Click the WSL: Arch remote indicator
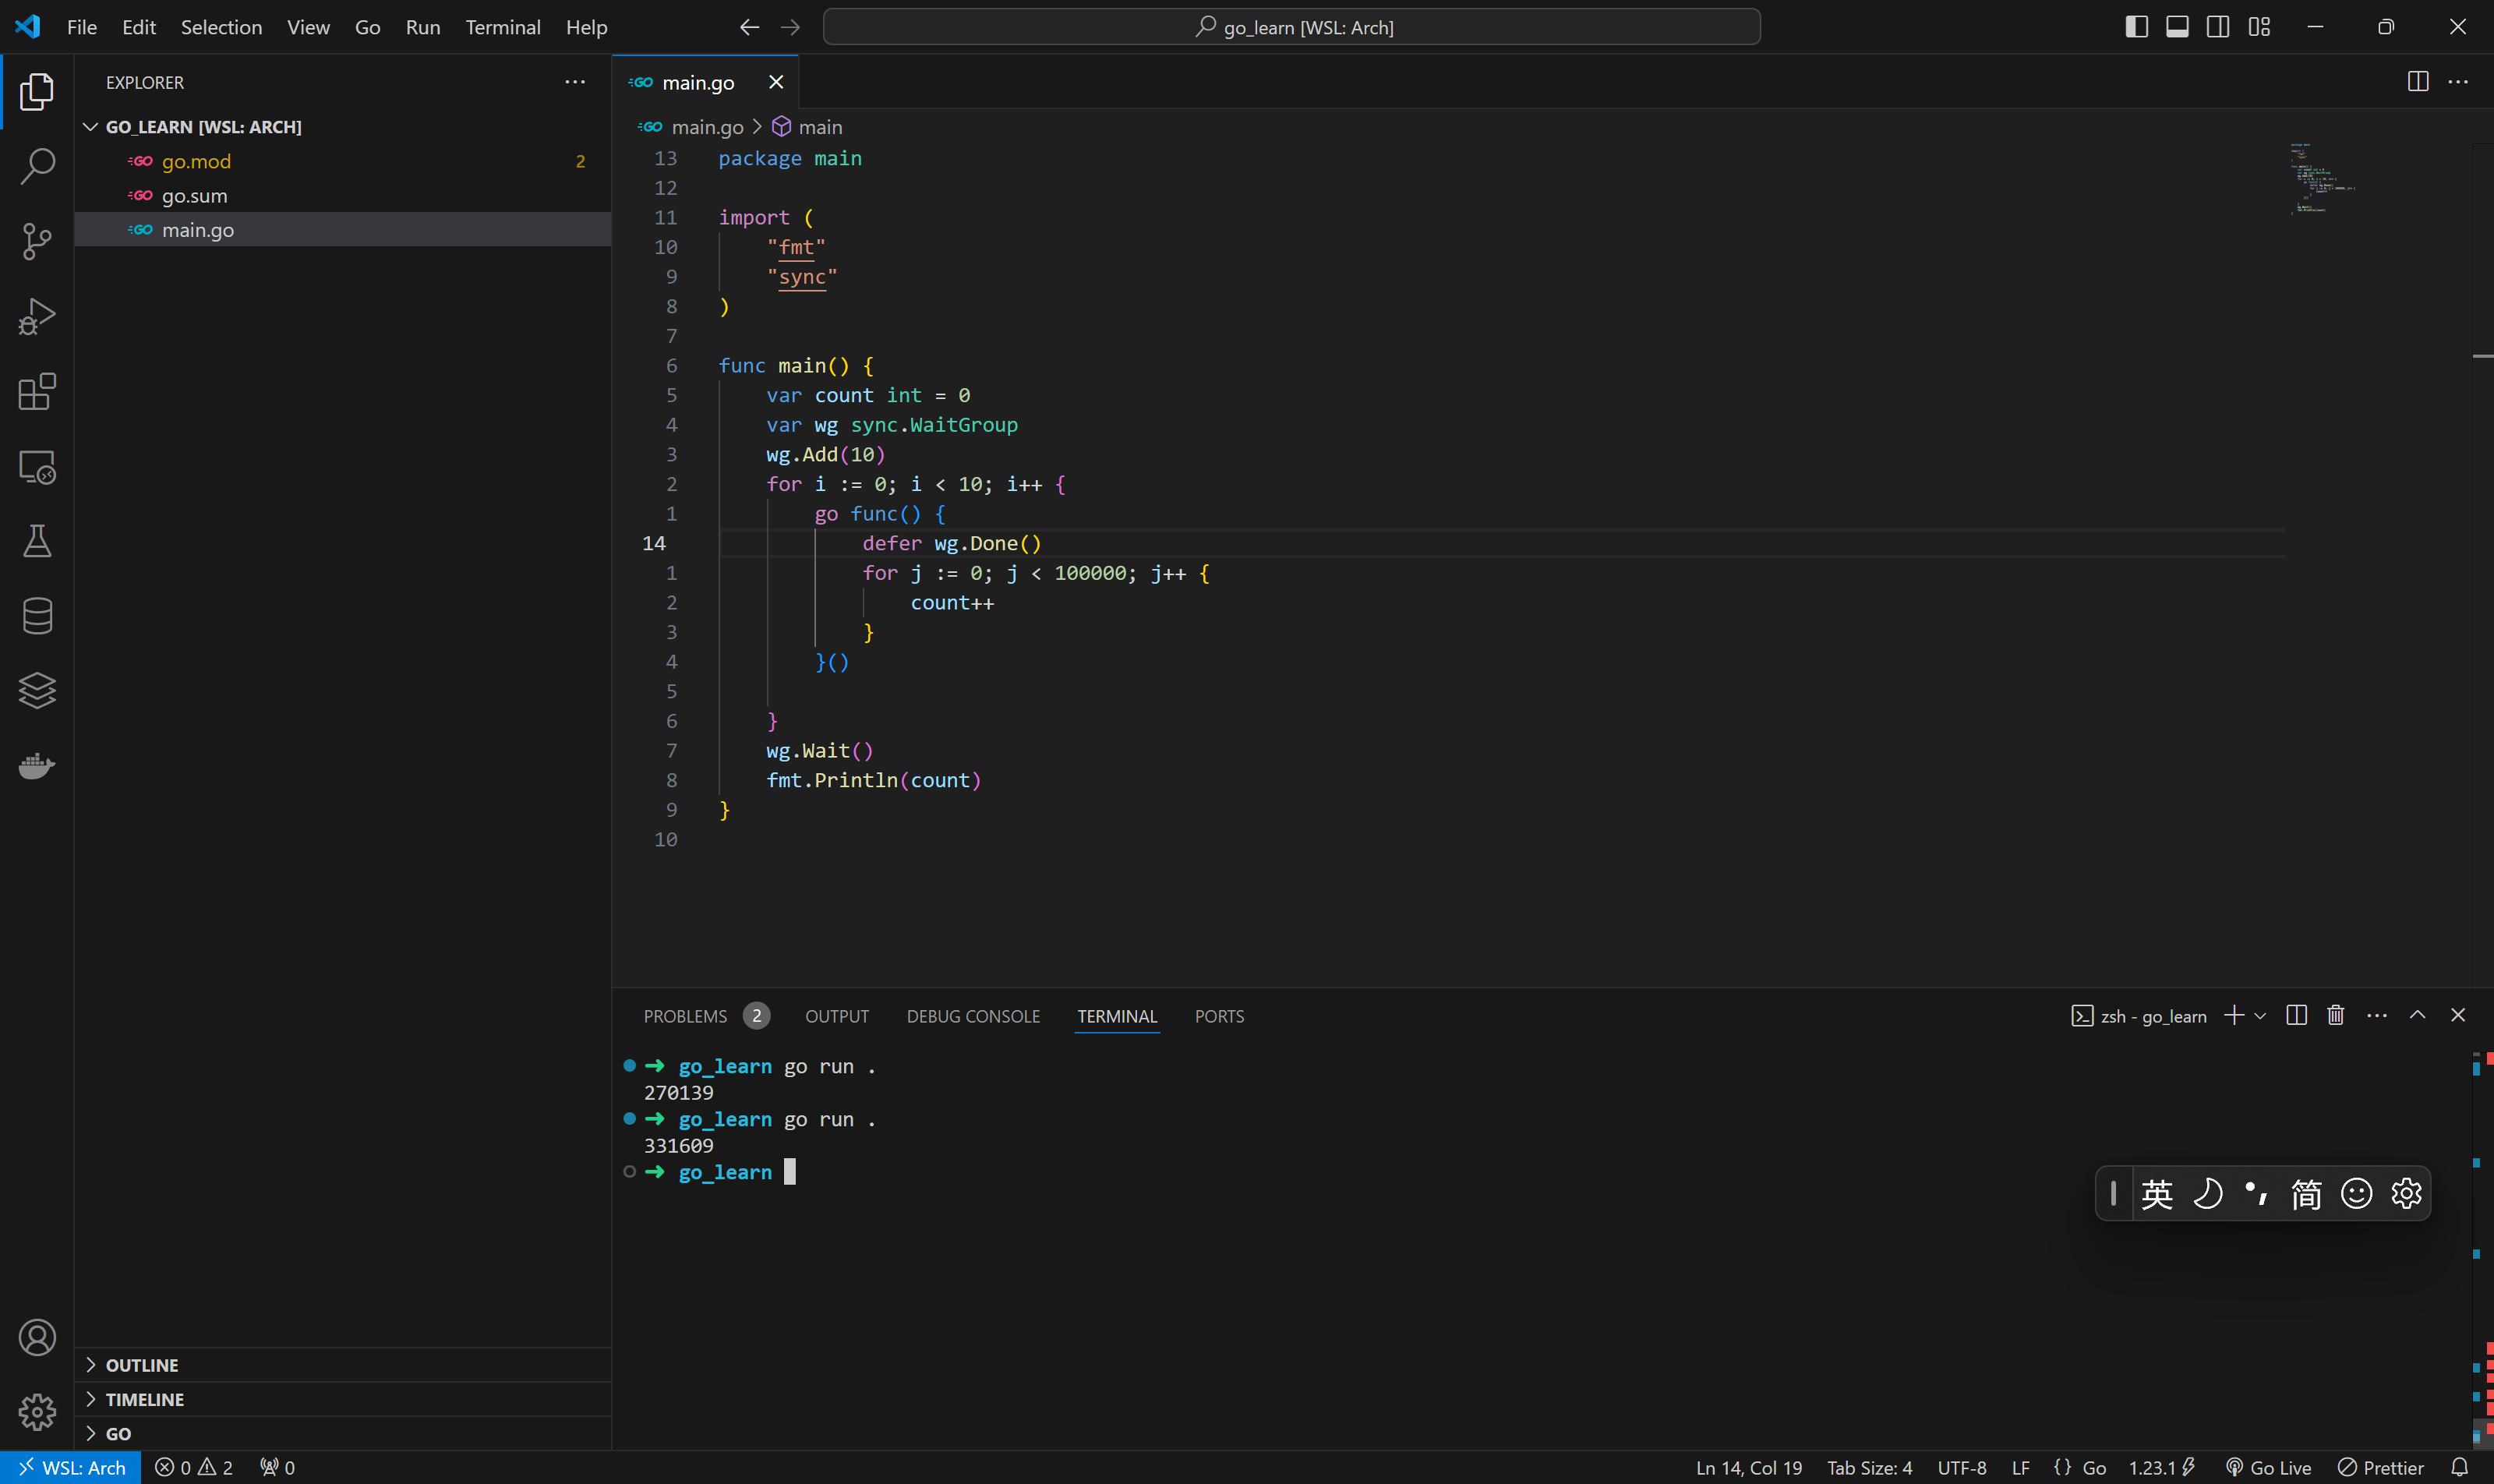Screen dimensions: 2494x1484 tap(71, 1467)
